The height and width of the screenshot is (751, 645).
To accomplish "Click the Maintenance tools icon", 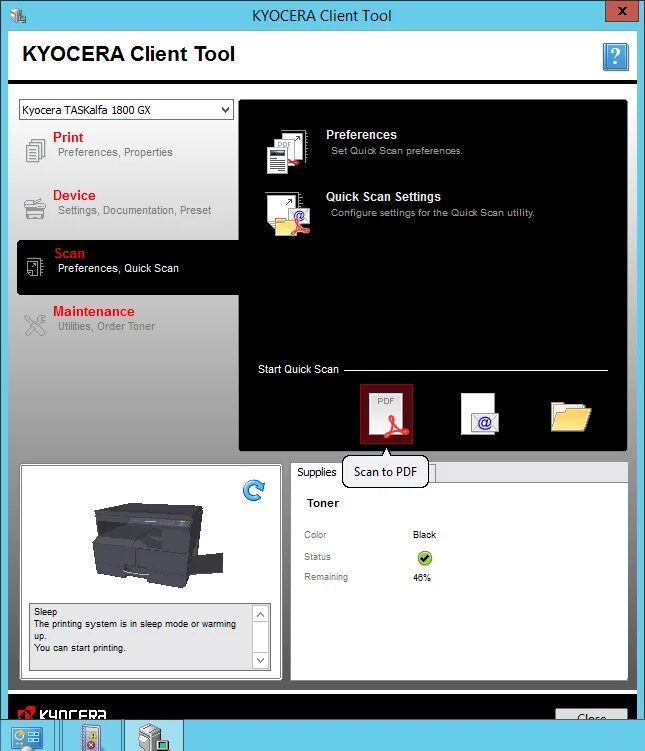I will tap(35, 325).
